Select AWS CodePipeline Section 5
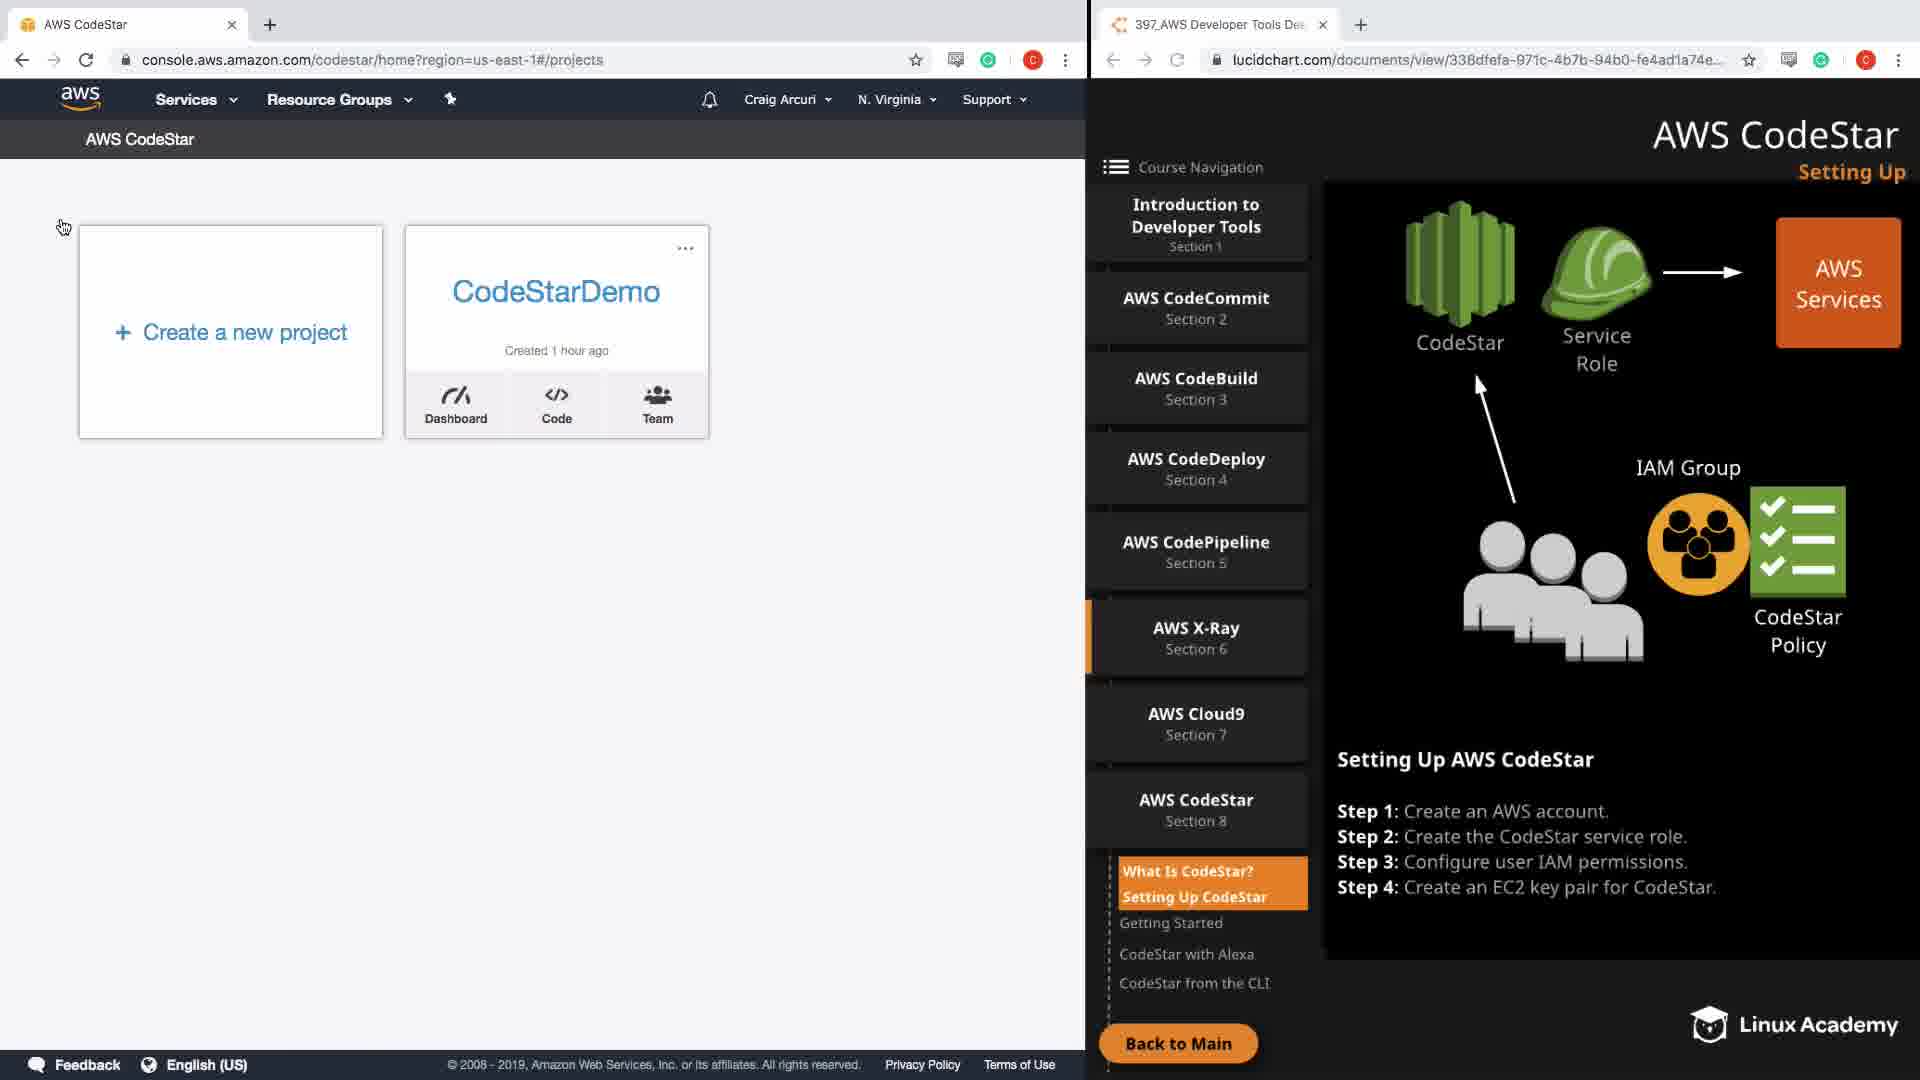Screen dimensions: 1920x1080 pos(1196,551)
